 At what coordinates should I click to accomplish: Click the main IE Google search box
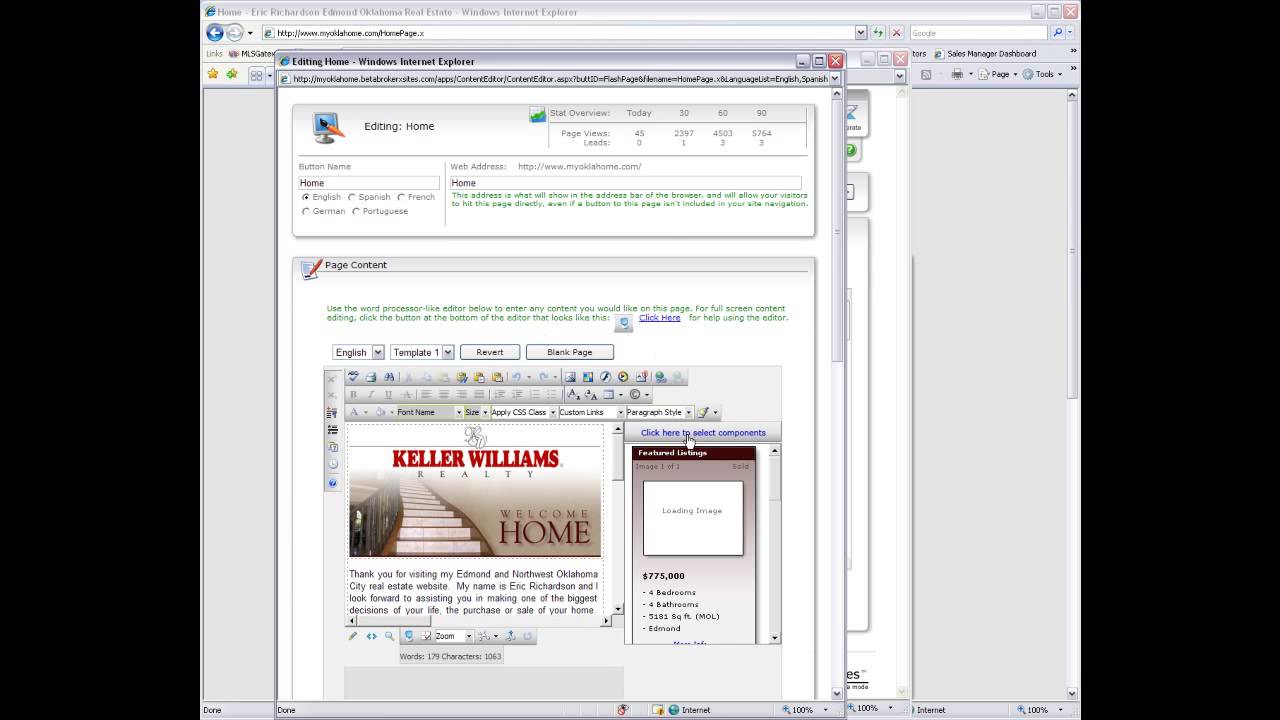click(978, 33)
